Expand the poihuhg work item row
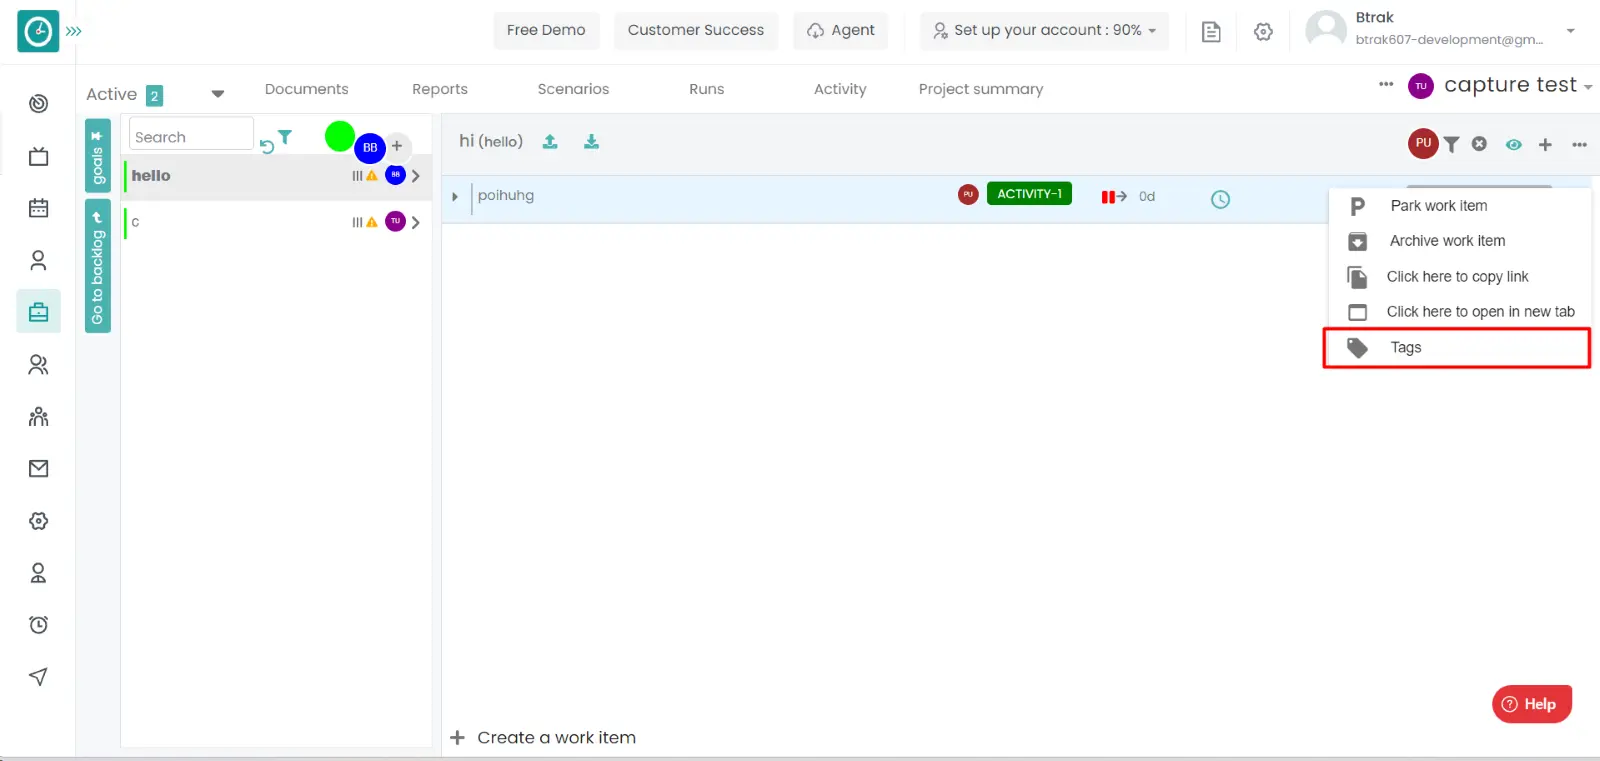This screenshot has height=761, width=1600. (x=455, y=197)
